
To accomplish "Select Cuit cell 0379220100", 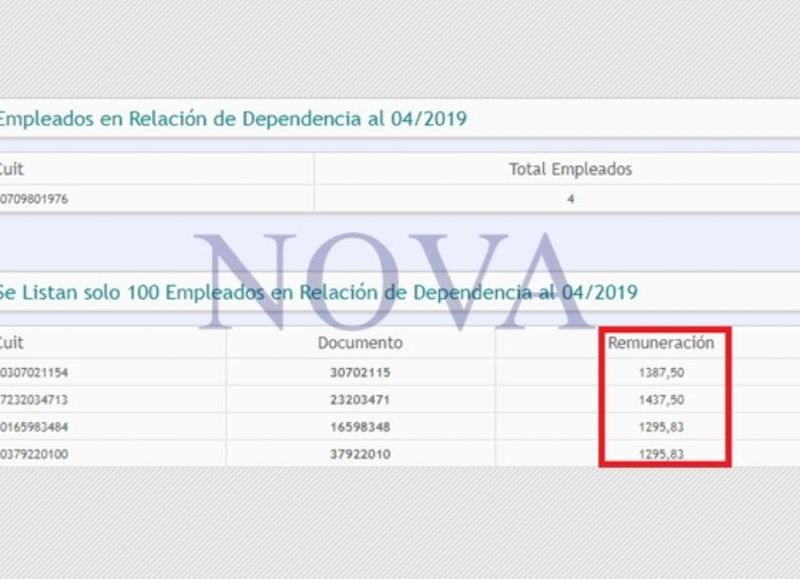I will [34, 454].
